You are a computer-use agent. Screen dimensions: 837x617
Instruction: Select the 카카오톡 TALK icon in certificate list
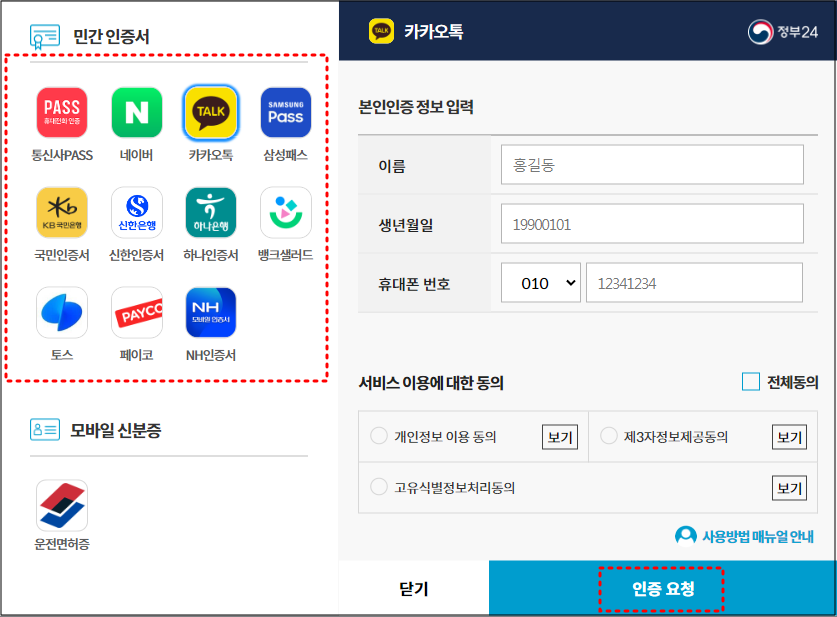[211, 113]
